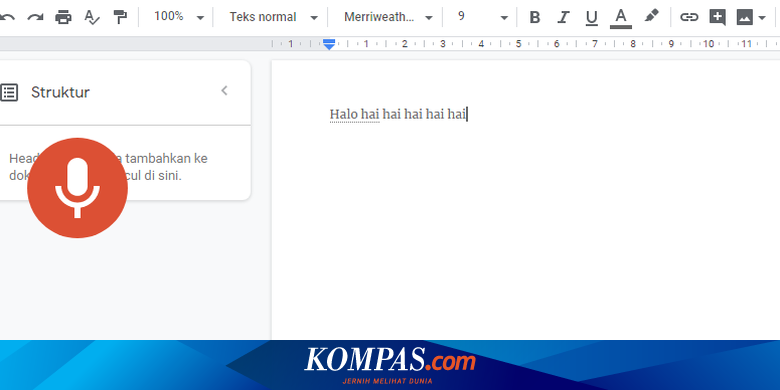The image size is (780, 390).
Task: Open the 100% zoom dropdown
Action: tap(179, 17)
